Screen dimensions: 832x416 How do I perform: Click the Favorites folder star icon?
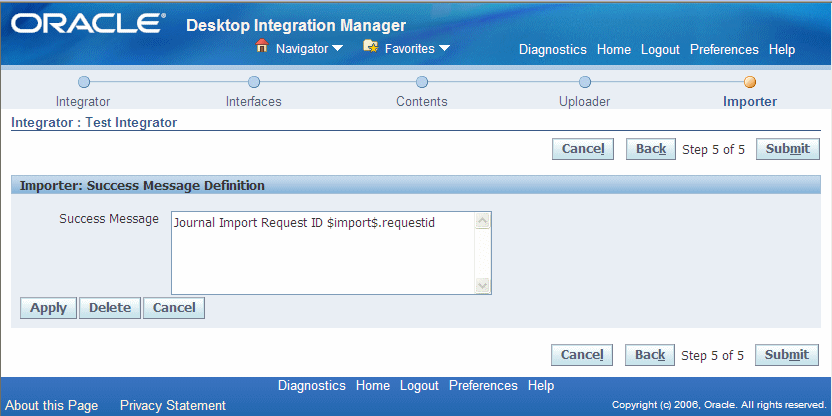[x=370, y=46]
